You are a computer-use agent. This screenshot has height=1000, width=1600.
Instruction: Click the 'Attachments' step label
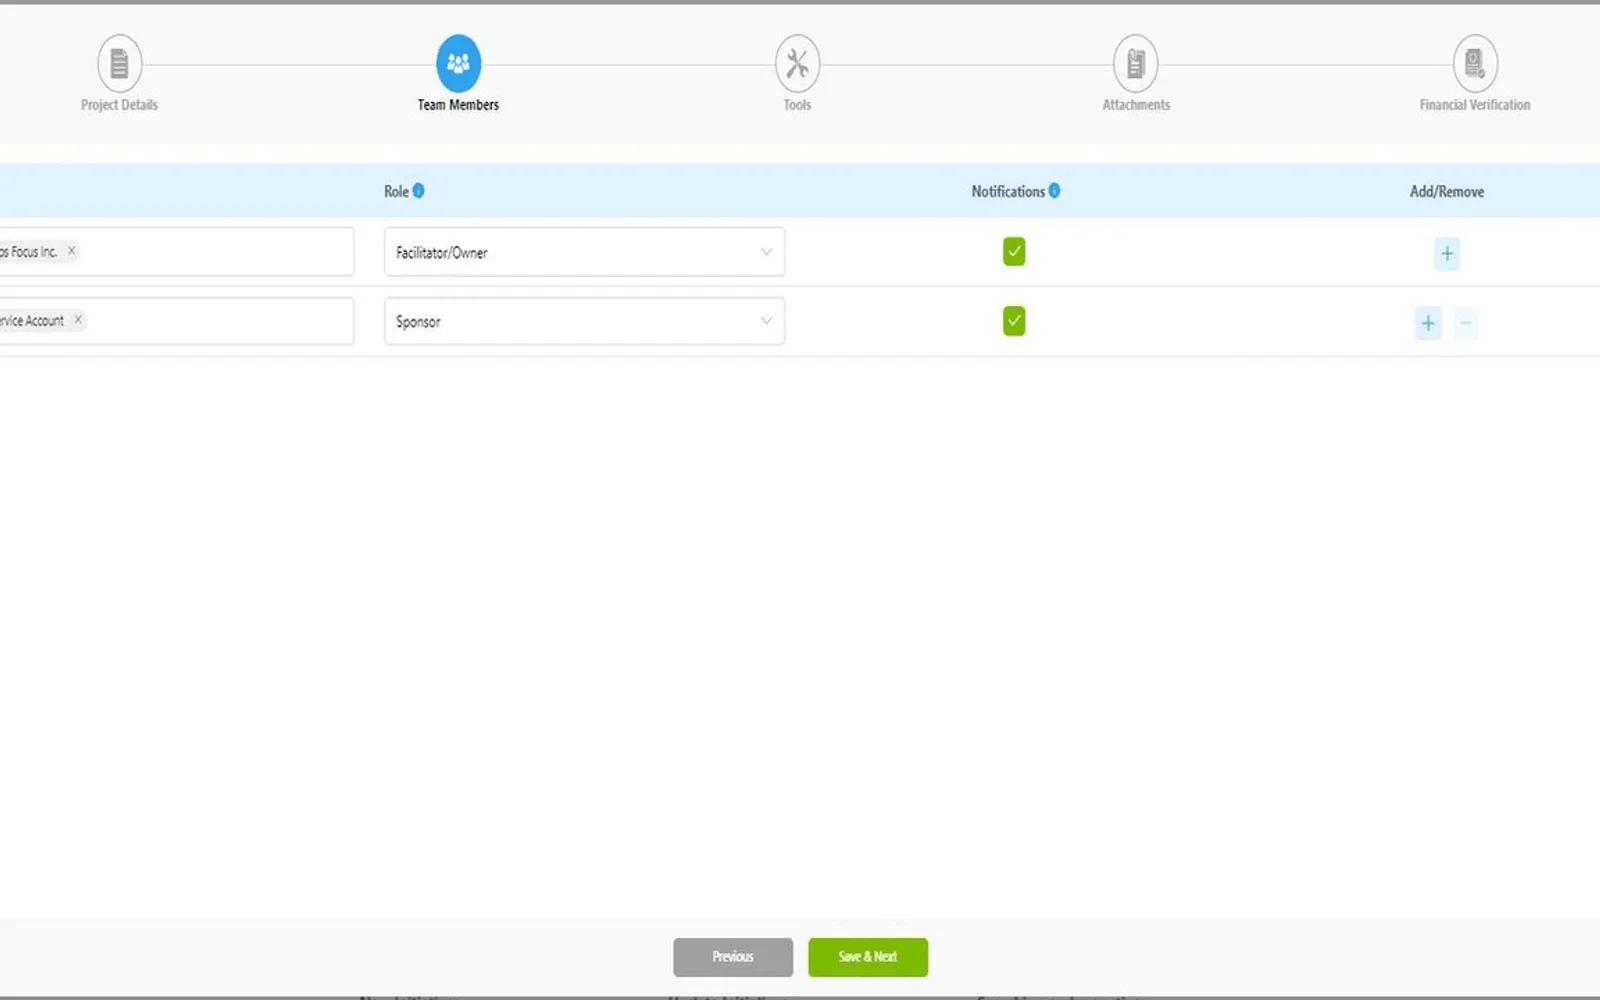tap(1136, 105)
